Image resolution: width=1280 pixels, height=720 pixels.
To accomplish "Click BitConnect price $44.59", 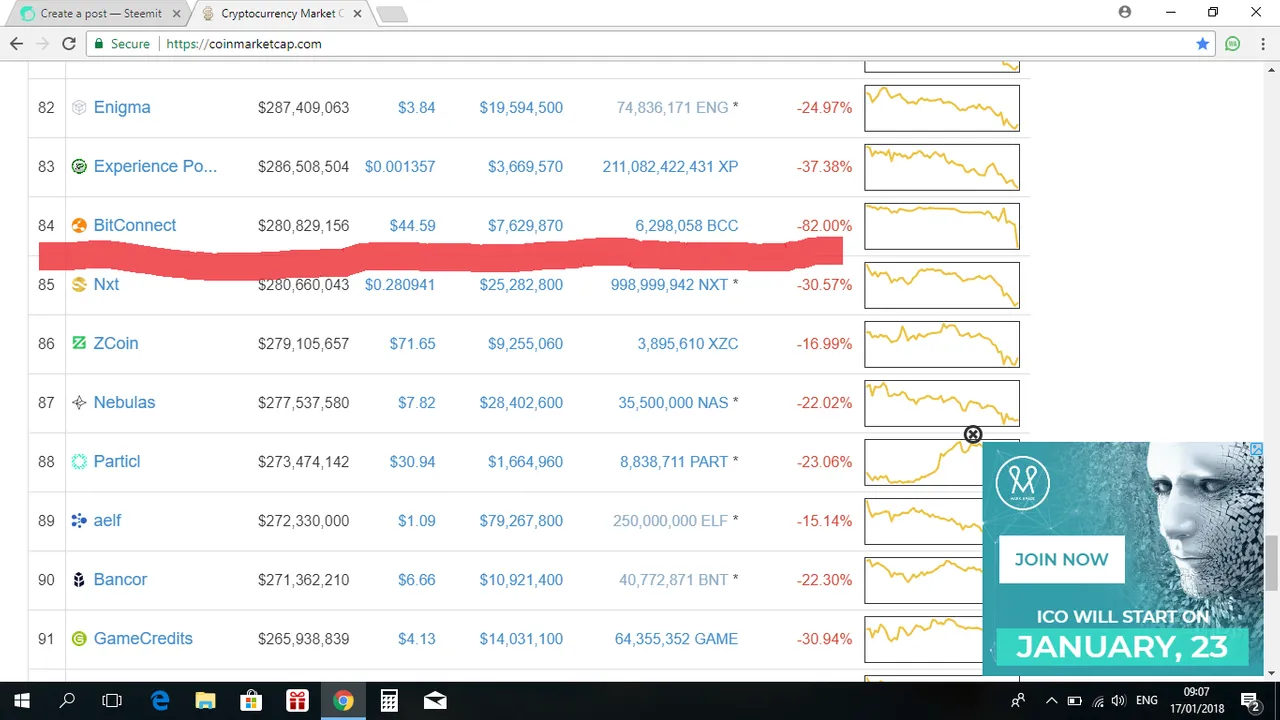I will pyautogui.click(x=412, y=226).
